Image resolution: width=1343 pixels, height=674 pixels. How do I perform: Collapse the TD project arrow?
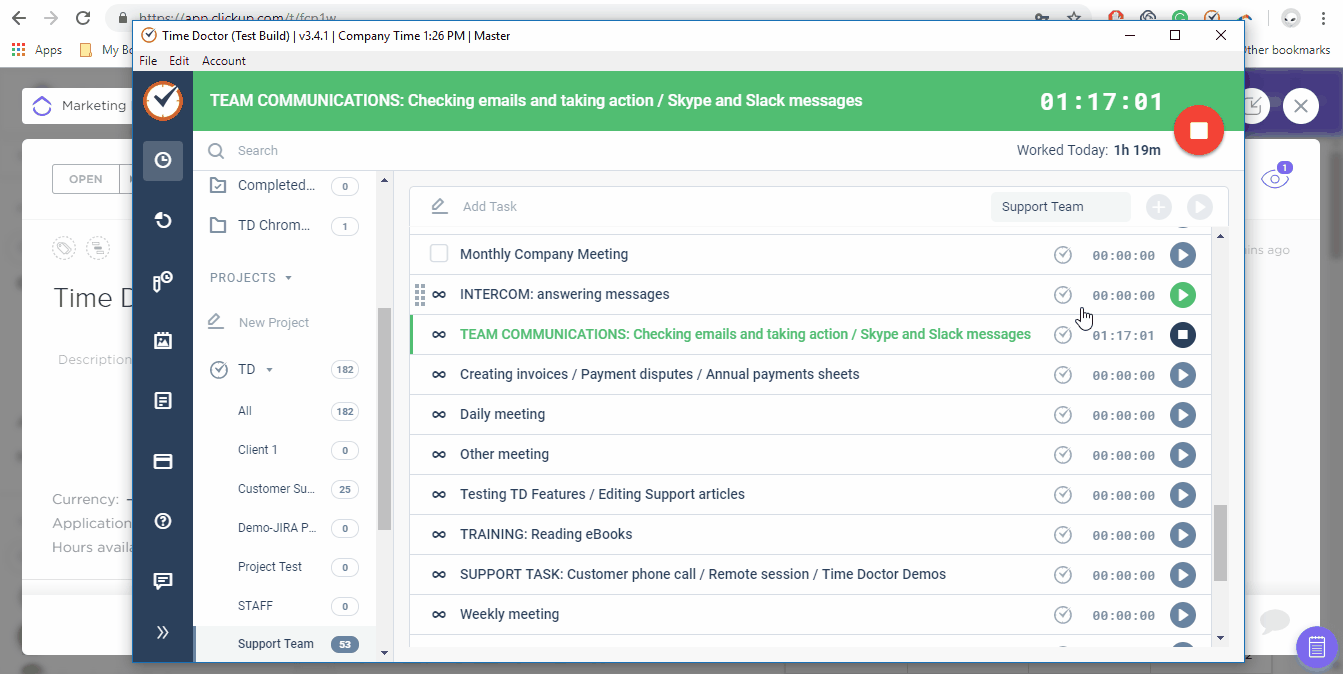coord(269,370)
